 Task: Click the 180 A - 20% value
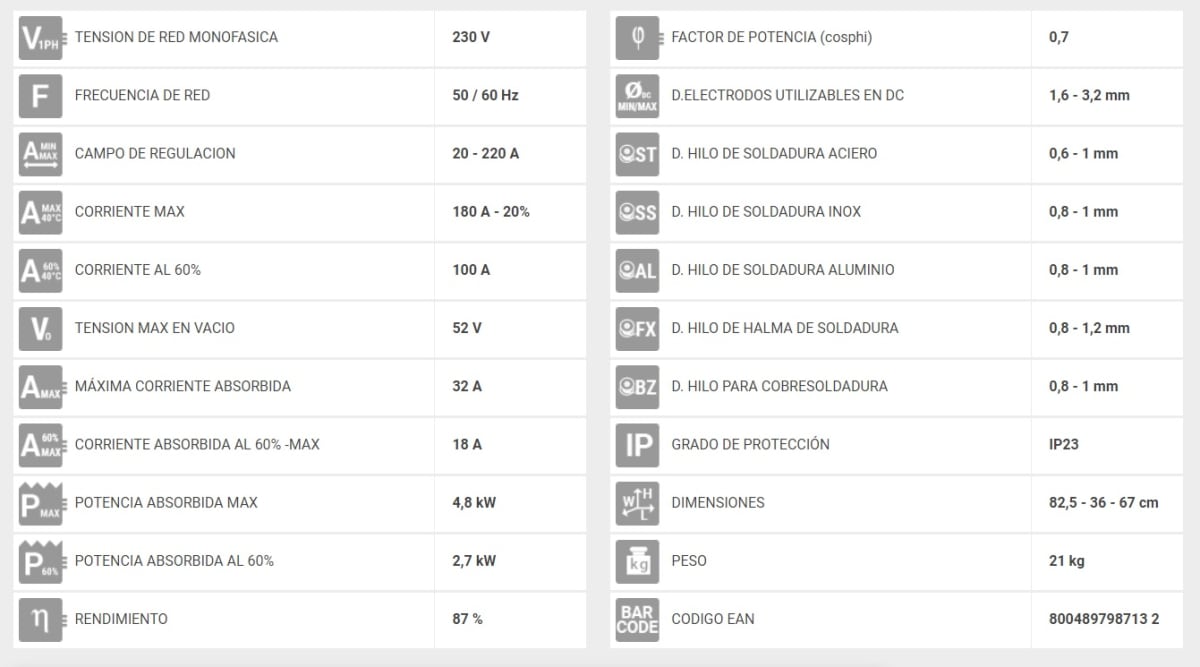click(x=491, y=212)
